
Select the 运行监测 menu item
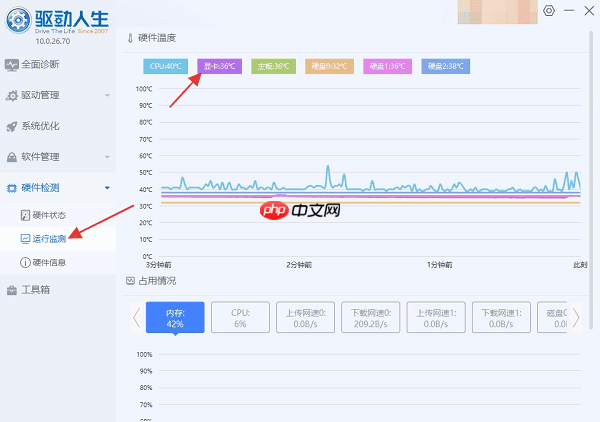point(48,239)
